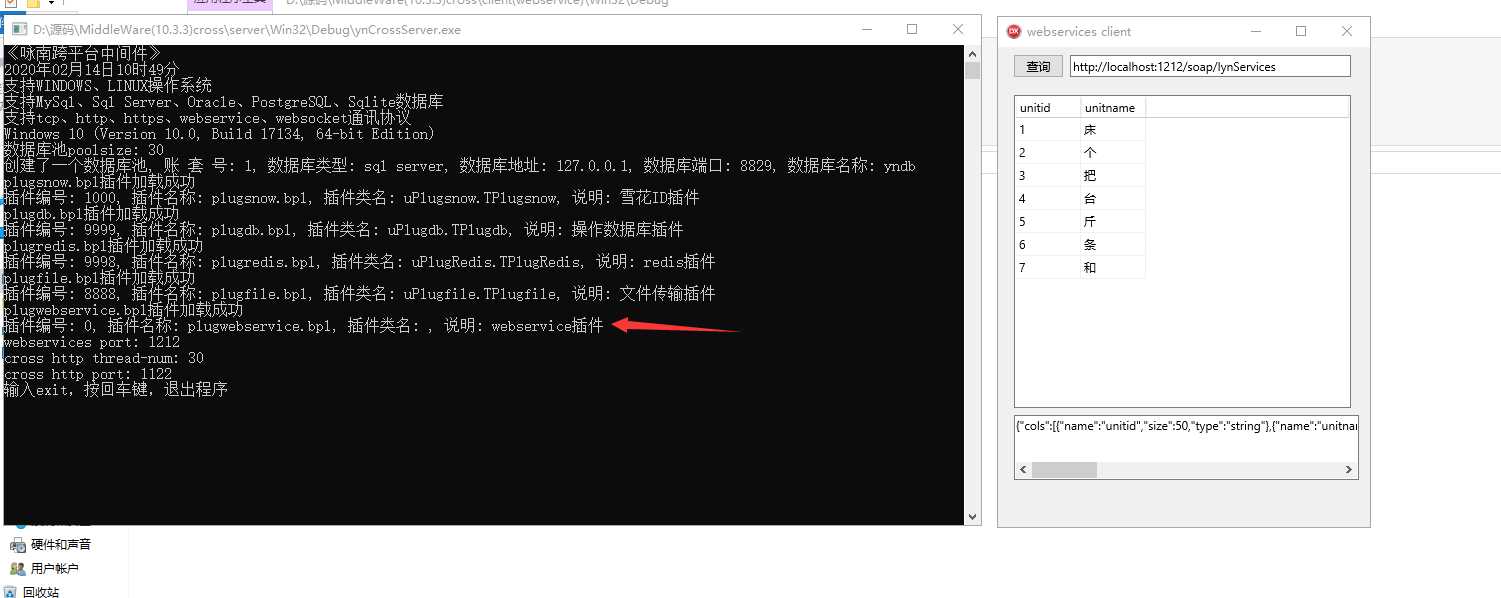The image size is (1501, 598).
Task: Select unitname cell 床
Action: (1112, 130)
